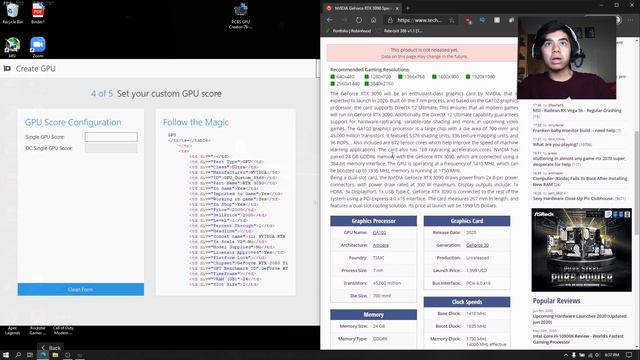Add this page to favorites with the star
The height and width of the screenshot is (360, 640).
coord(451,20)
